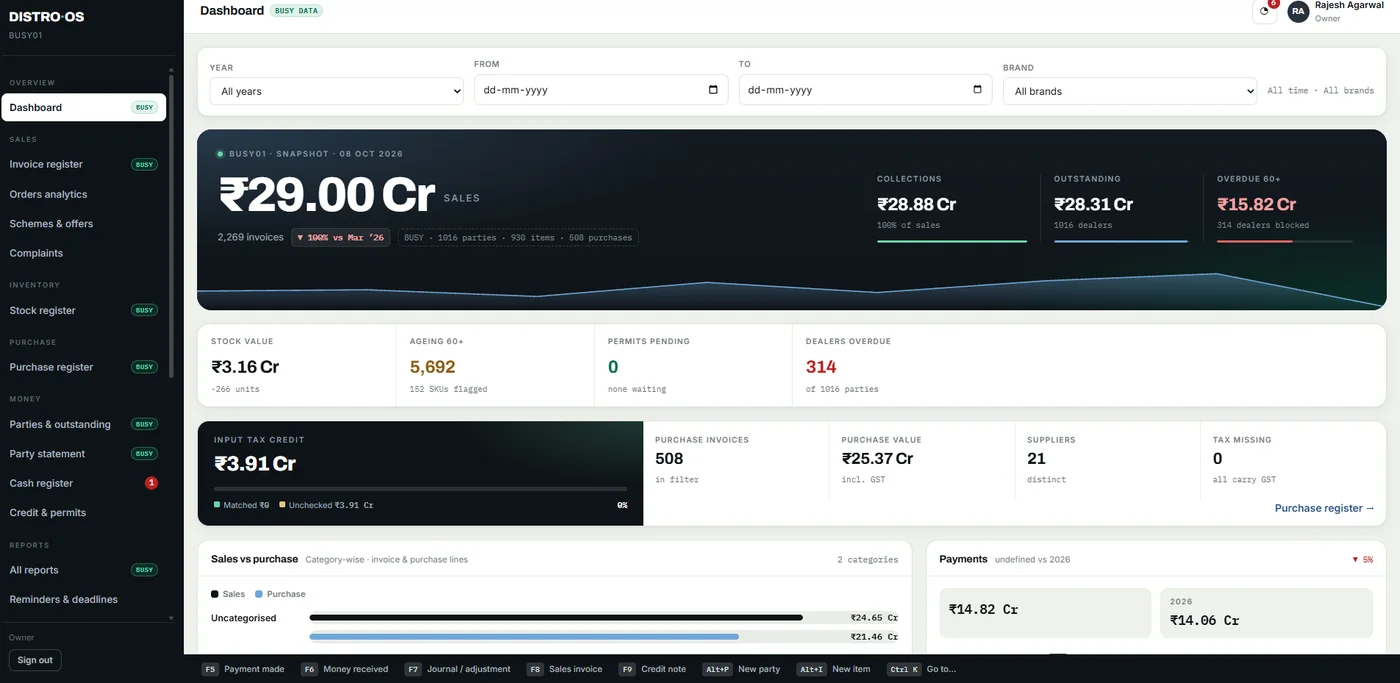Open Schemes & offers

(x=84, y=224)
